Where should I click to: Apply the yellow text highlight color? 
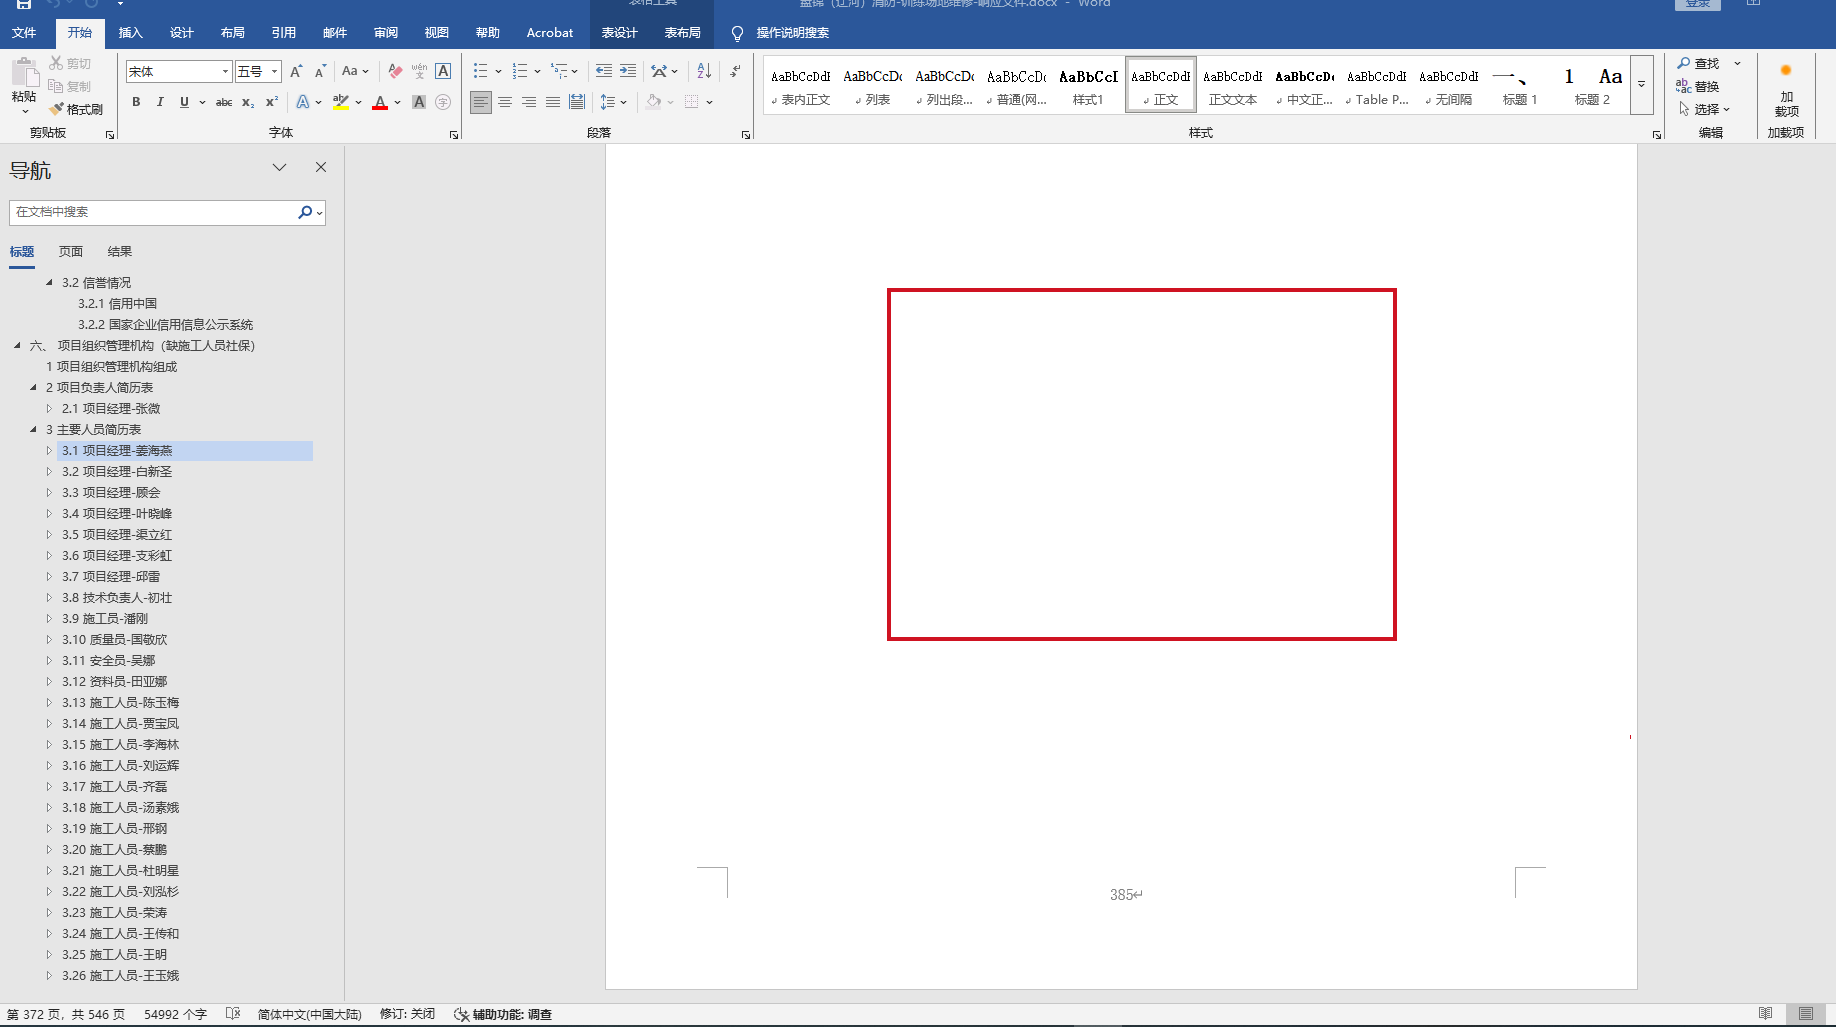pyautogui.click(x=341, y=102)
